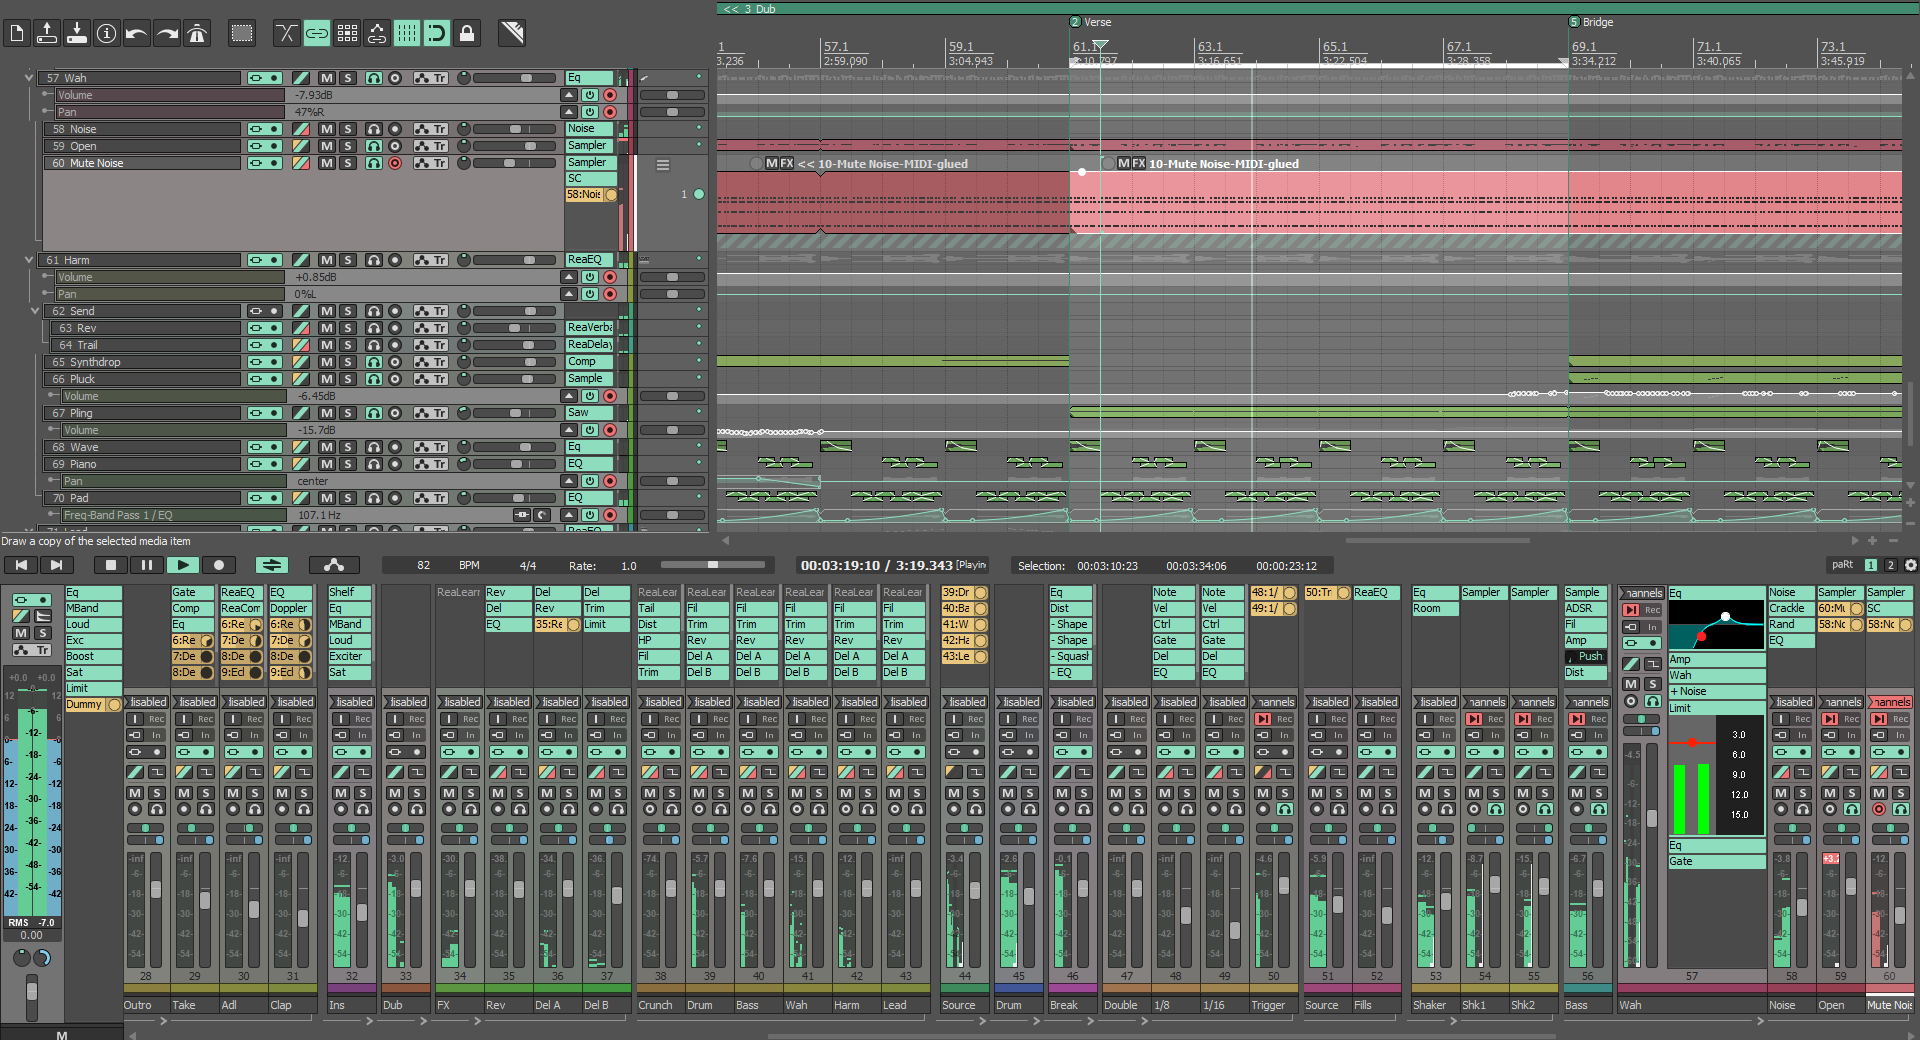
Task: Open screenset settings gear icon
Action: 1910,565
